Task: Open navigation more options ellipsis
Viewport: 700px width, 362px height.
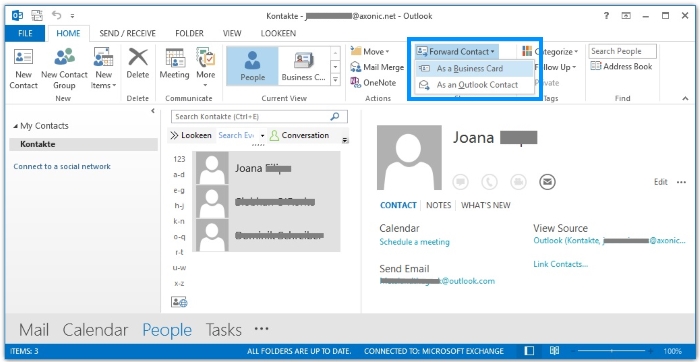Action: (262, 329)
